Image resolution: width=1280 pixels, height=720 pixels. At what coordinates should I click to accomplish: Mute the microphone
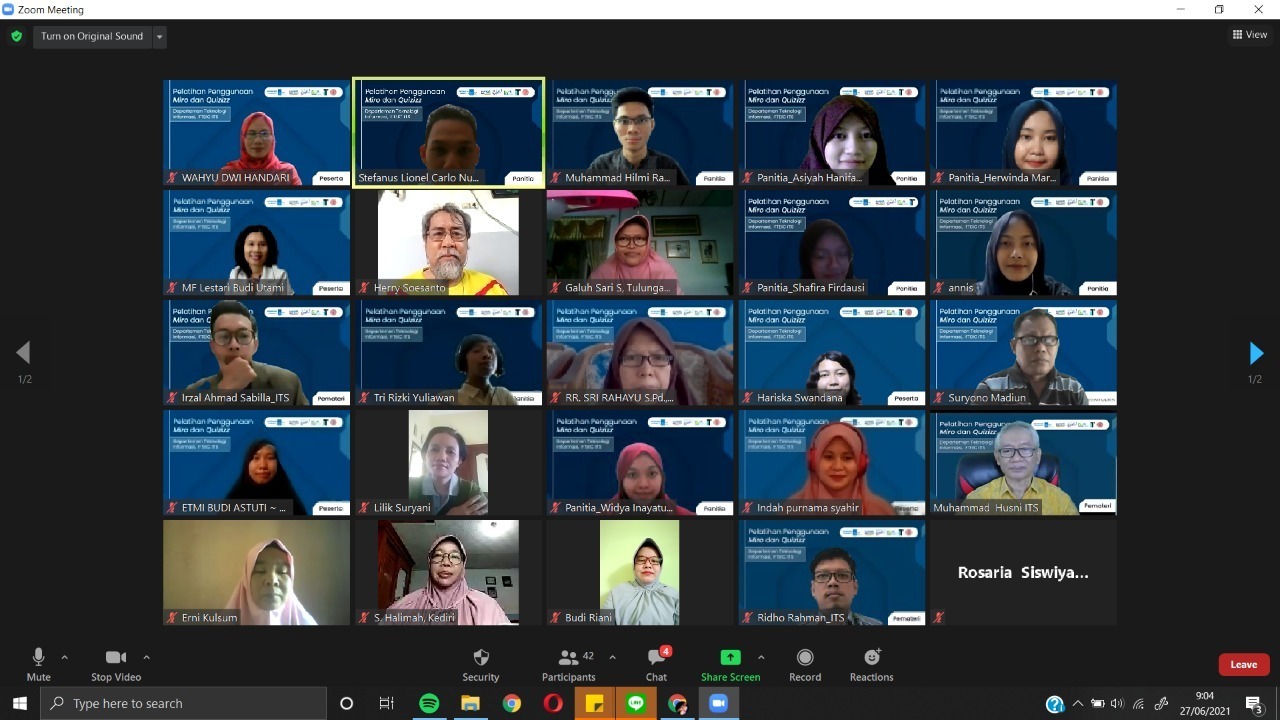tap(38, 664)
